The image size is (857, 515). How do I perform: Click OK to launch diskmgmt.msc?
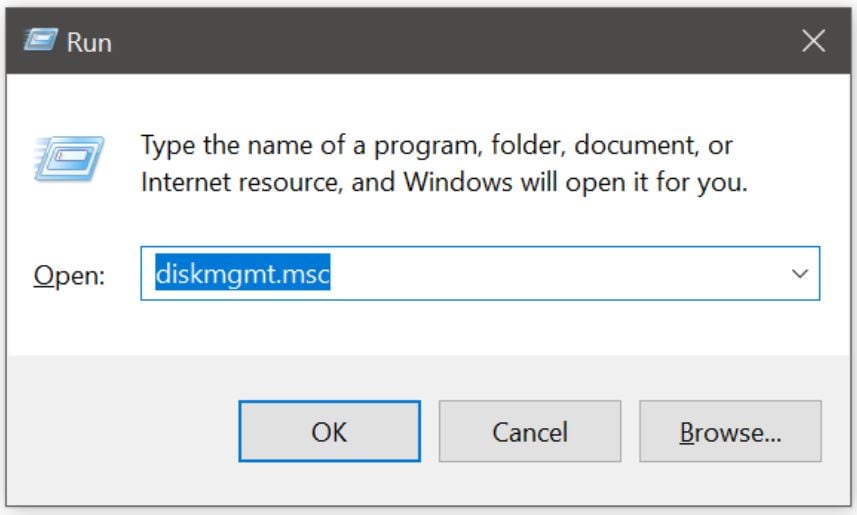click(x=329, y=432)
